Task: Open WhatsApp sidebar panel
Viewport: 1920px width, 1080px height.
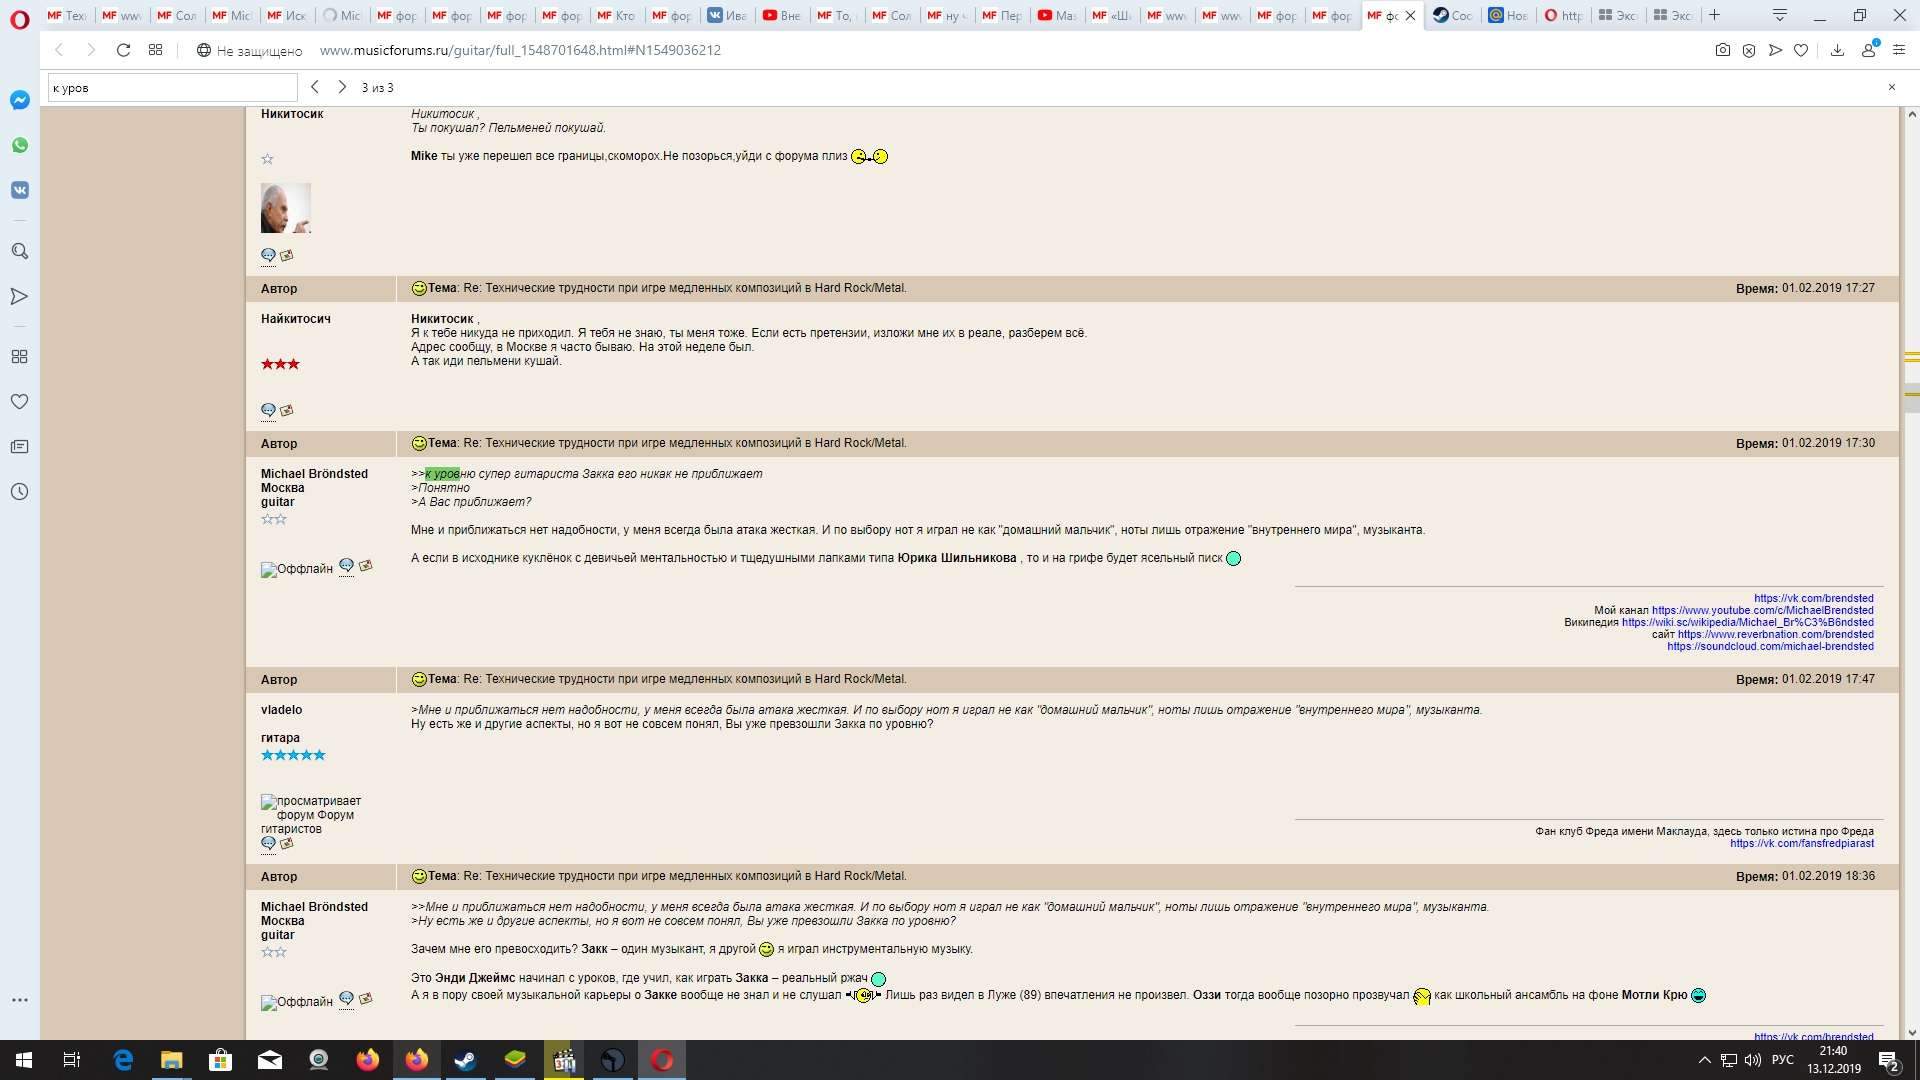Action: 19,145
